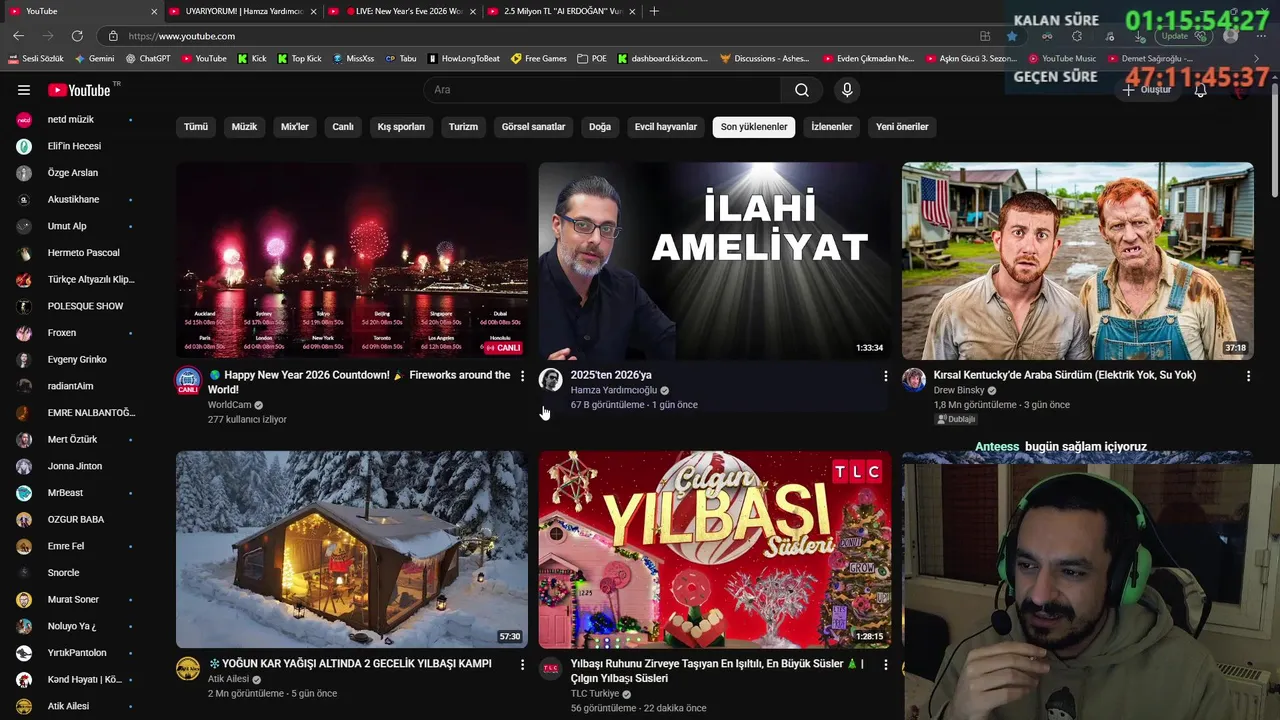This screenshot has width=1280, height=720.
Task: Open more options for YOĞUN KAR YAĞIŞI video
Action: click(x=522, y=664)
